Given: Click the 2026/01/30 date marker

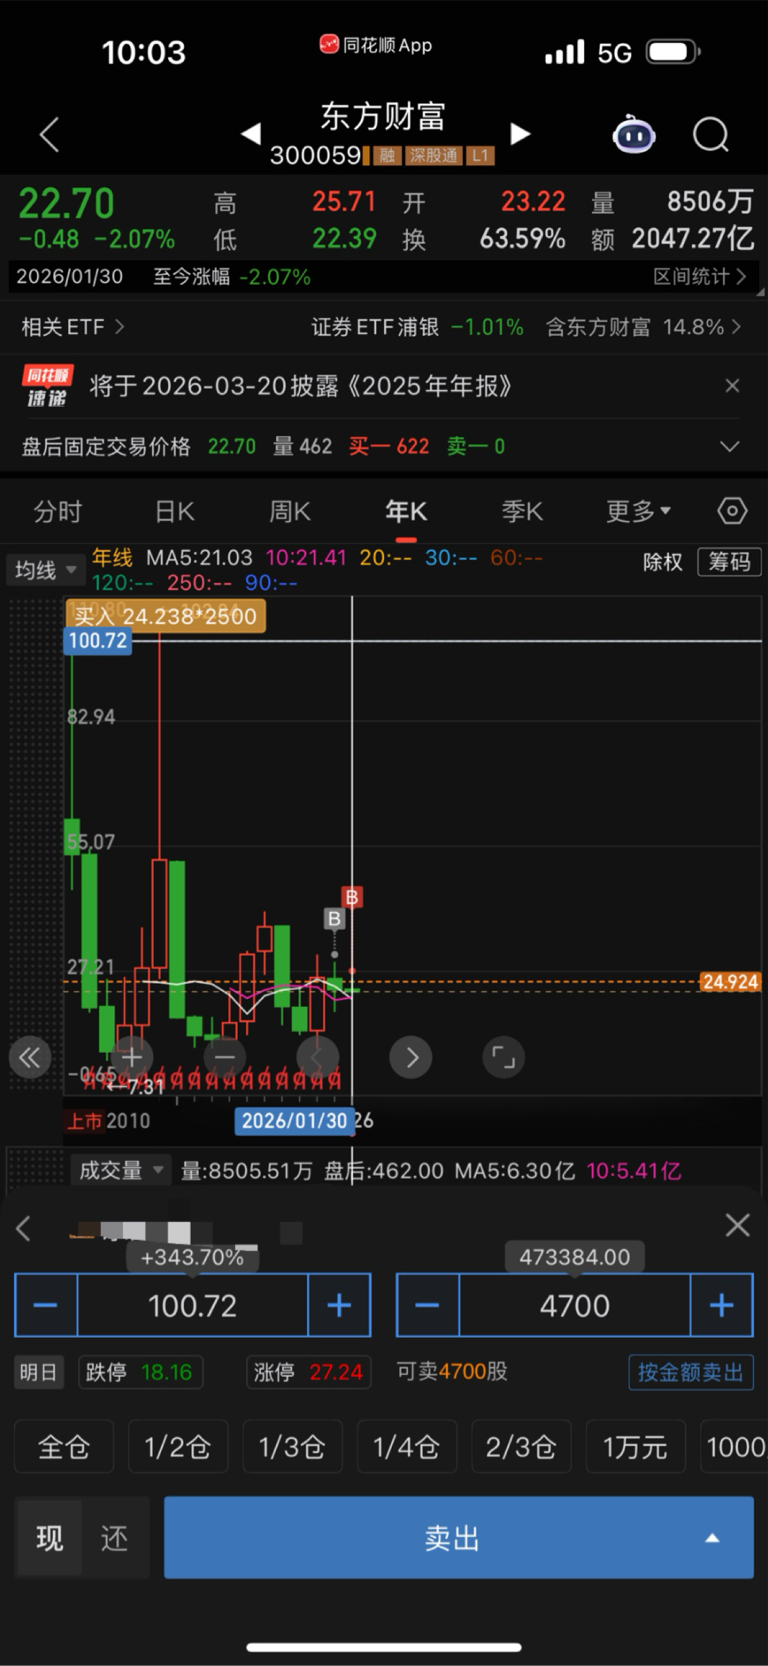Looking at the screenshot, I should (294, 1121).
